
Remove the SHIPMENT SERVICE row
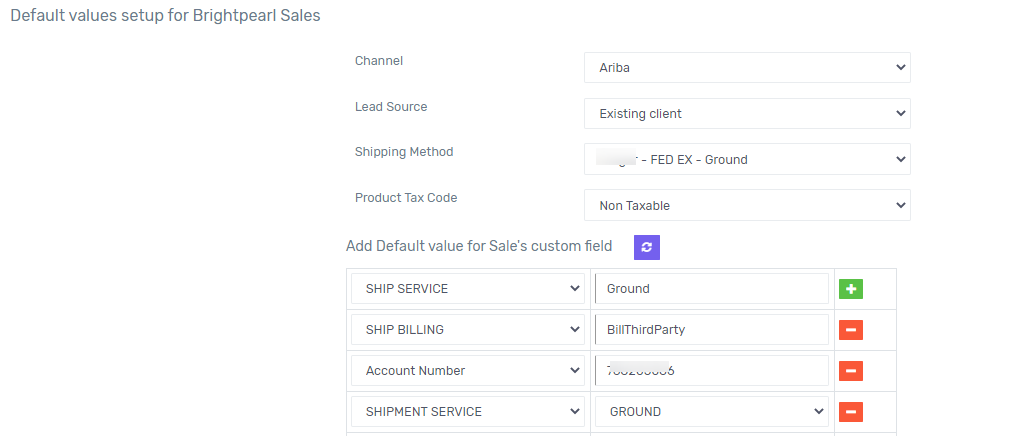point(851,412)
